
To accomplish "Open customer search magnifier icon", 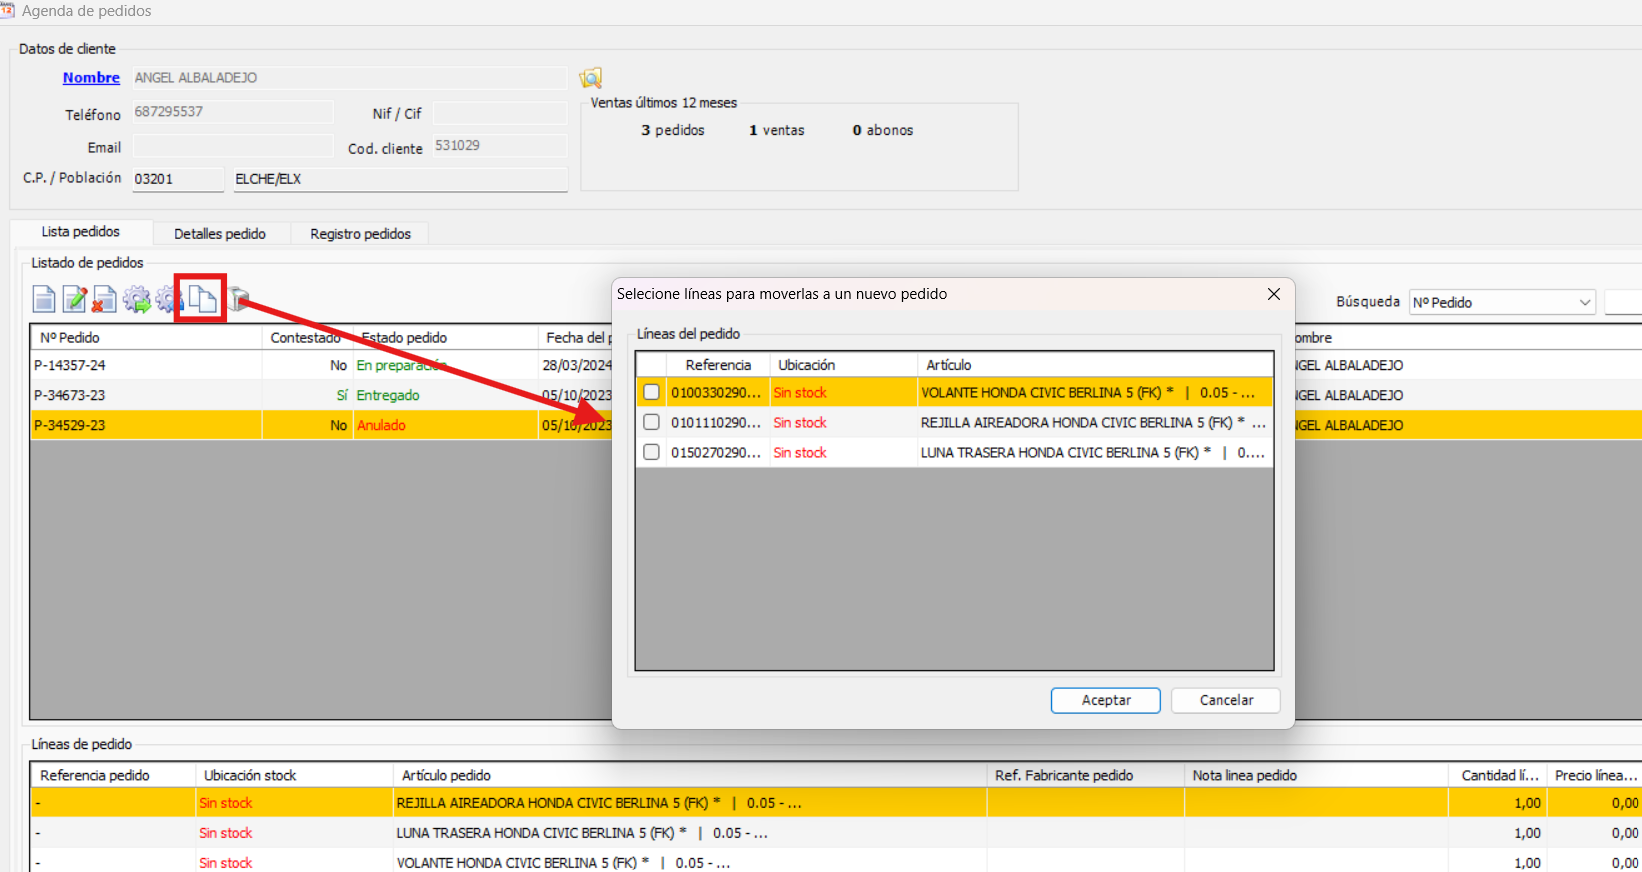I will point(591,78).
